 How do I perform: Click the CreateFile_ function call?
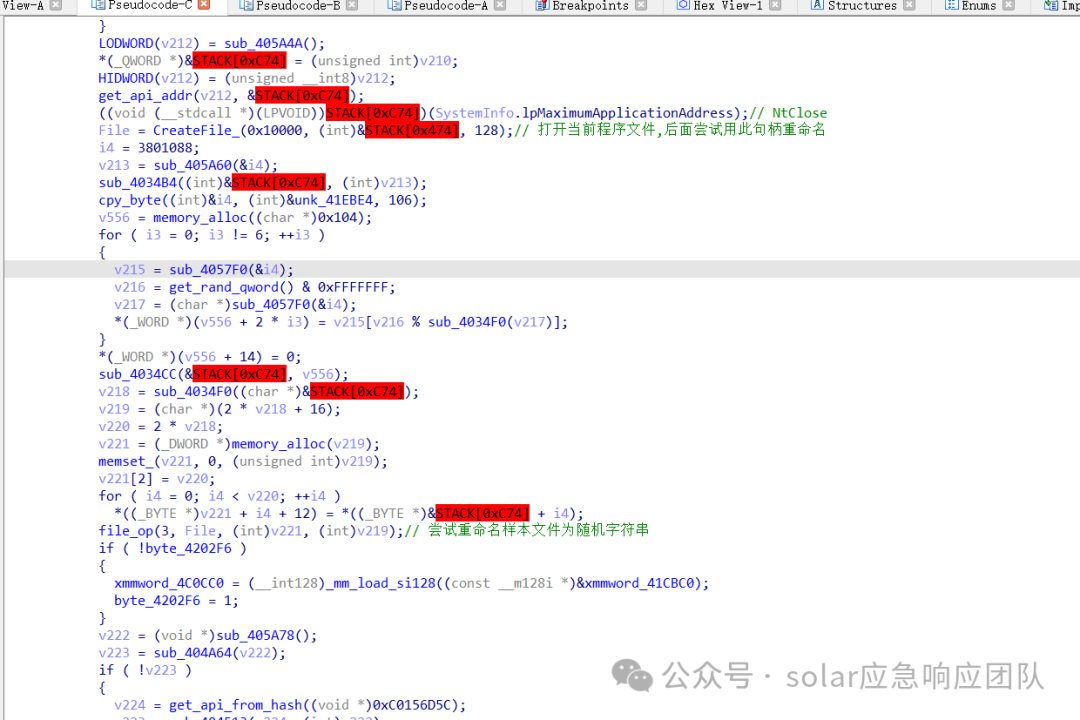[196, 130]
